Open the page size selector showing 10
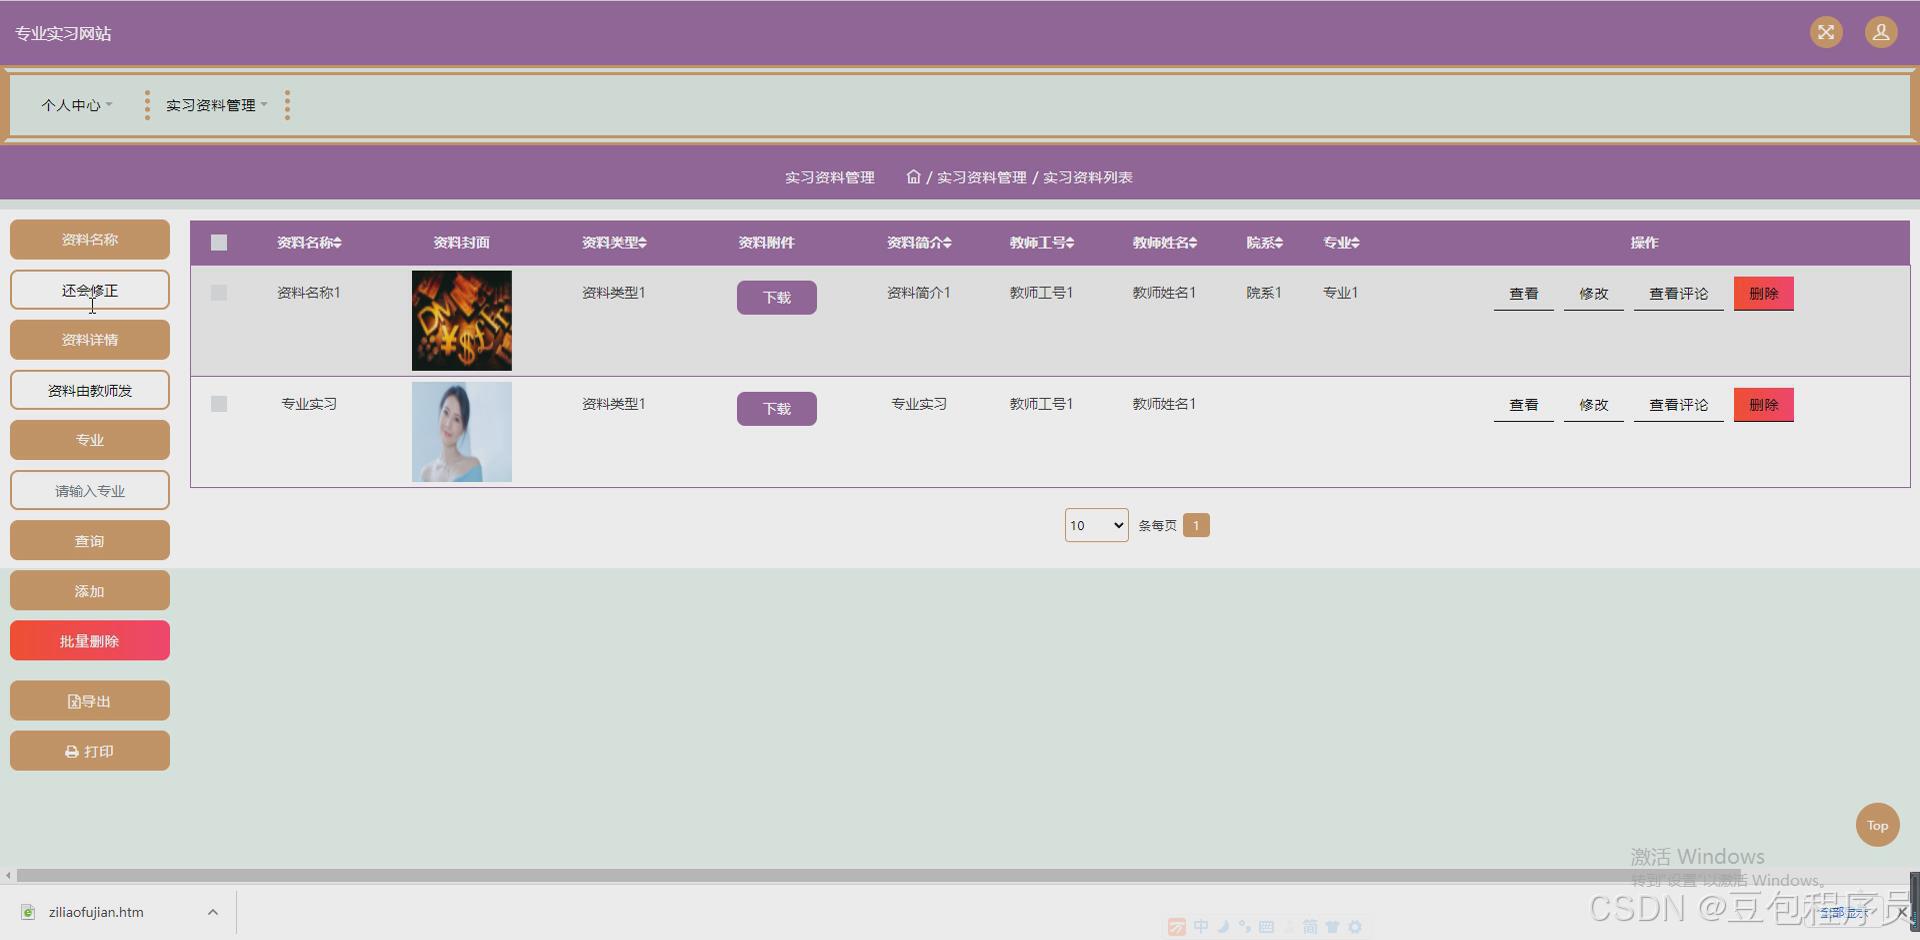This screenshot has width=1920, height=940. [x=1096, y=524]
